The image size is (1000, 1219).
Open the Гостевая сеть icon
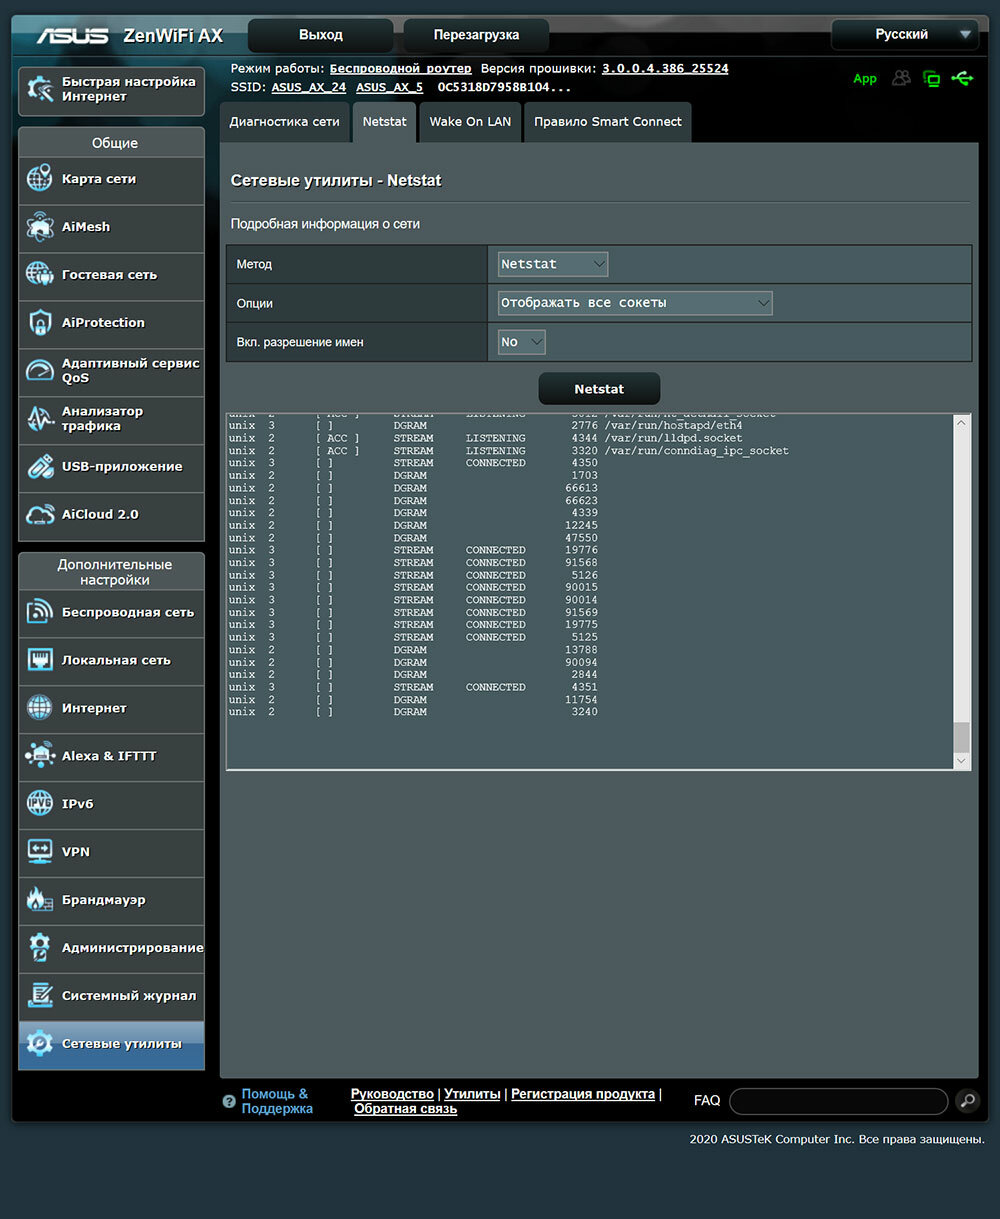coord(40,275)
